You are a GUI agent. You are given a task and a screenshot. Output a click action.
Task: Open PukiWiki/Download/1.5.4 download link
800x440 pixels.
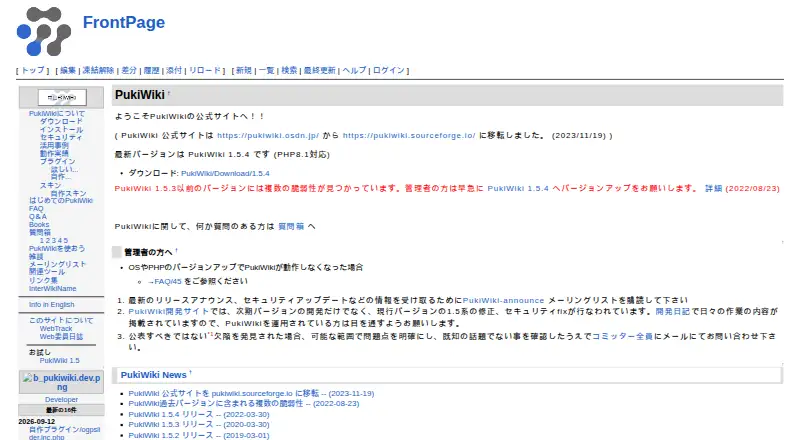[x=225, y=174]
